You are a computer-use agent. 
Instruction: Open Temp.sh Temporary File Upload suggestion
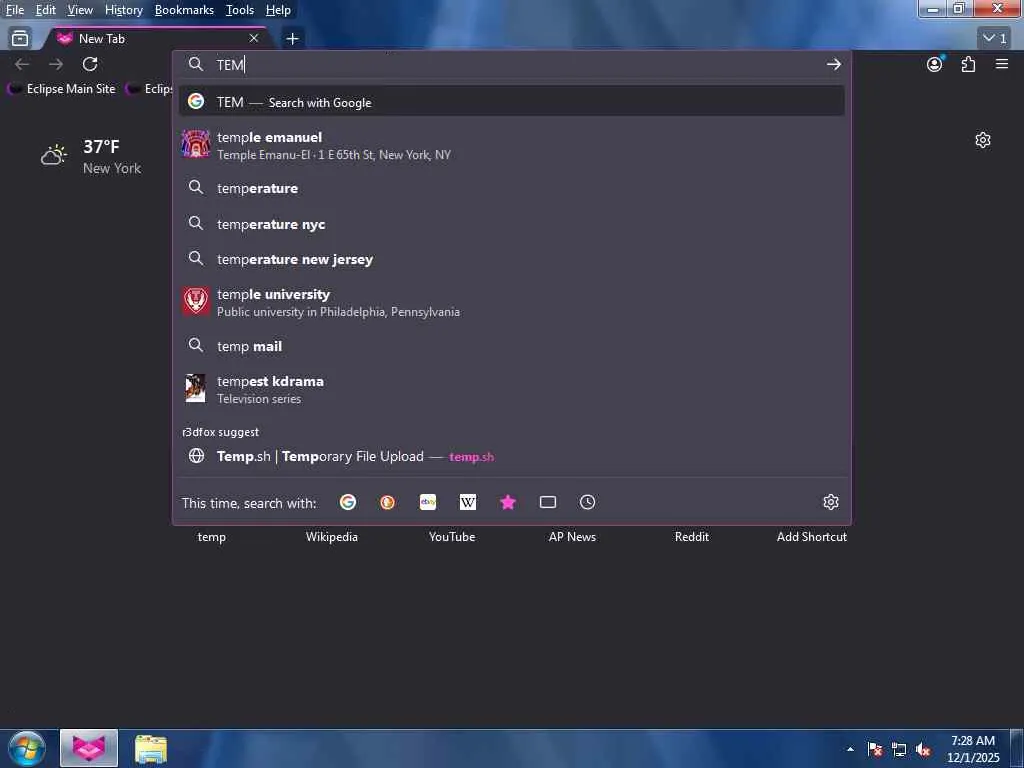point(511,456)
